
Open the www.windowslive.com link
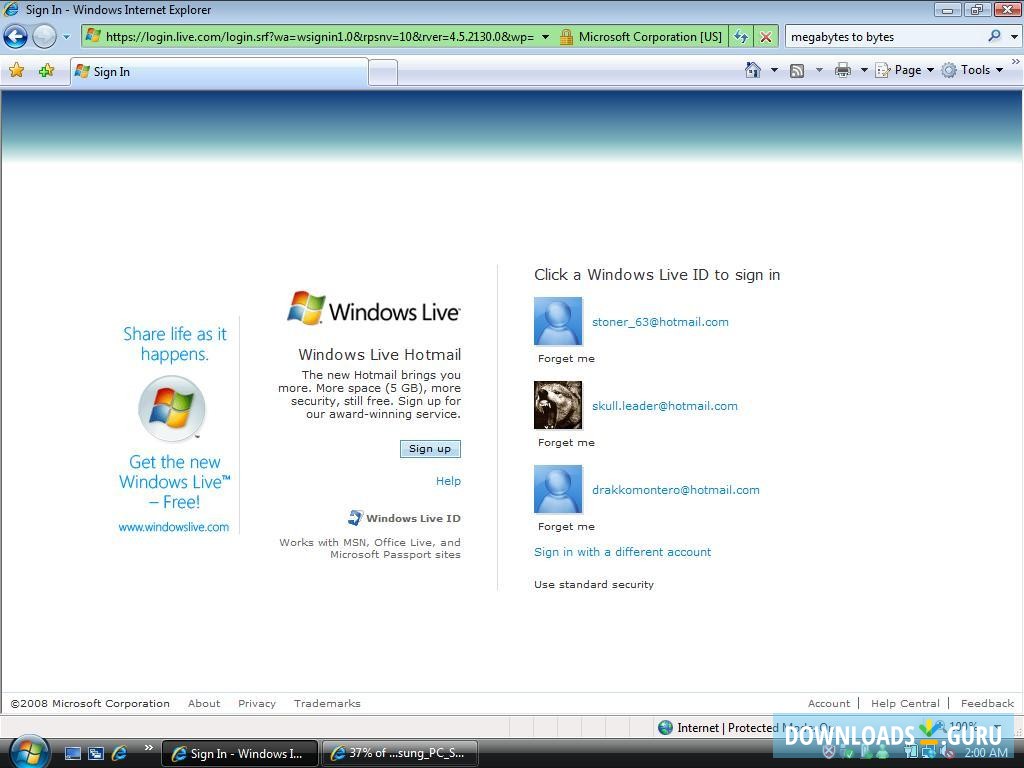tap(174, 527)
